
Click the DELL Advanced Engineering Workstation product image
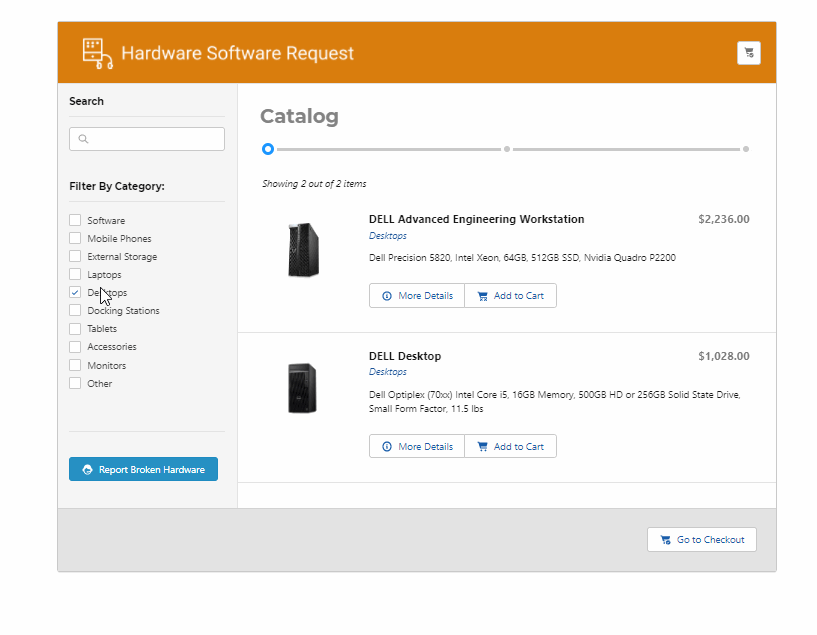click(303, 250)
